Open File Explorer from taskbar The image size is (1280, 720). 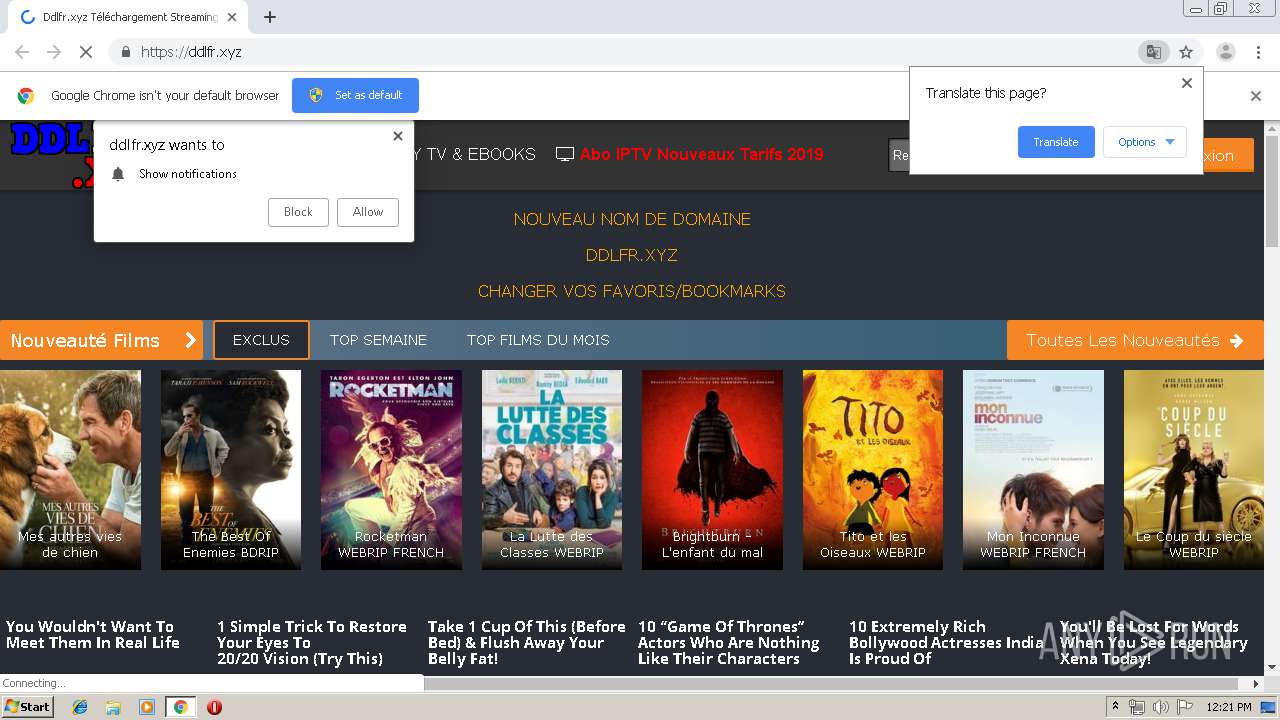113,707
